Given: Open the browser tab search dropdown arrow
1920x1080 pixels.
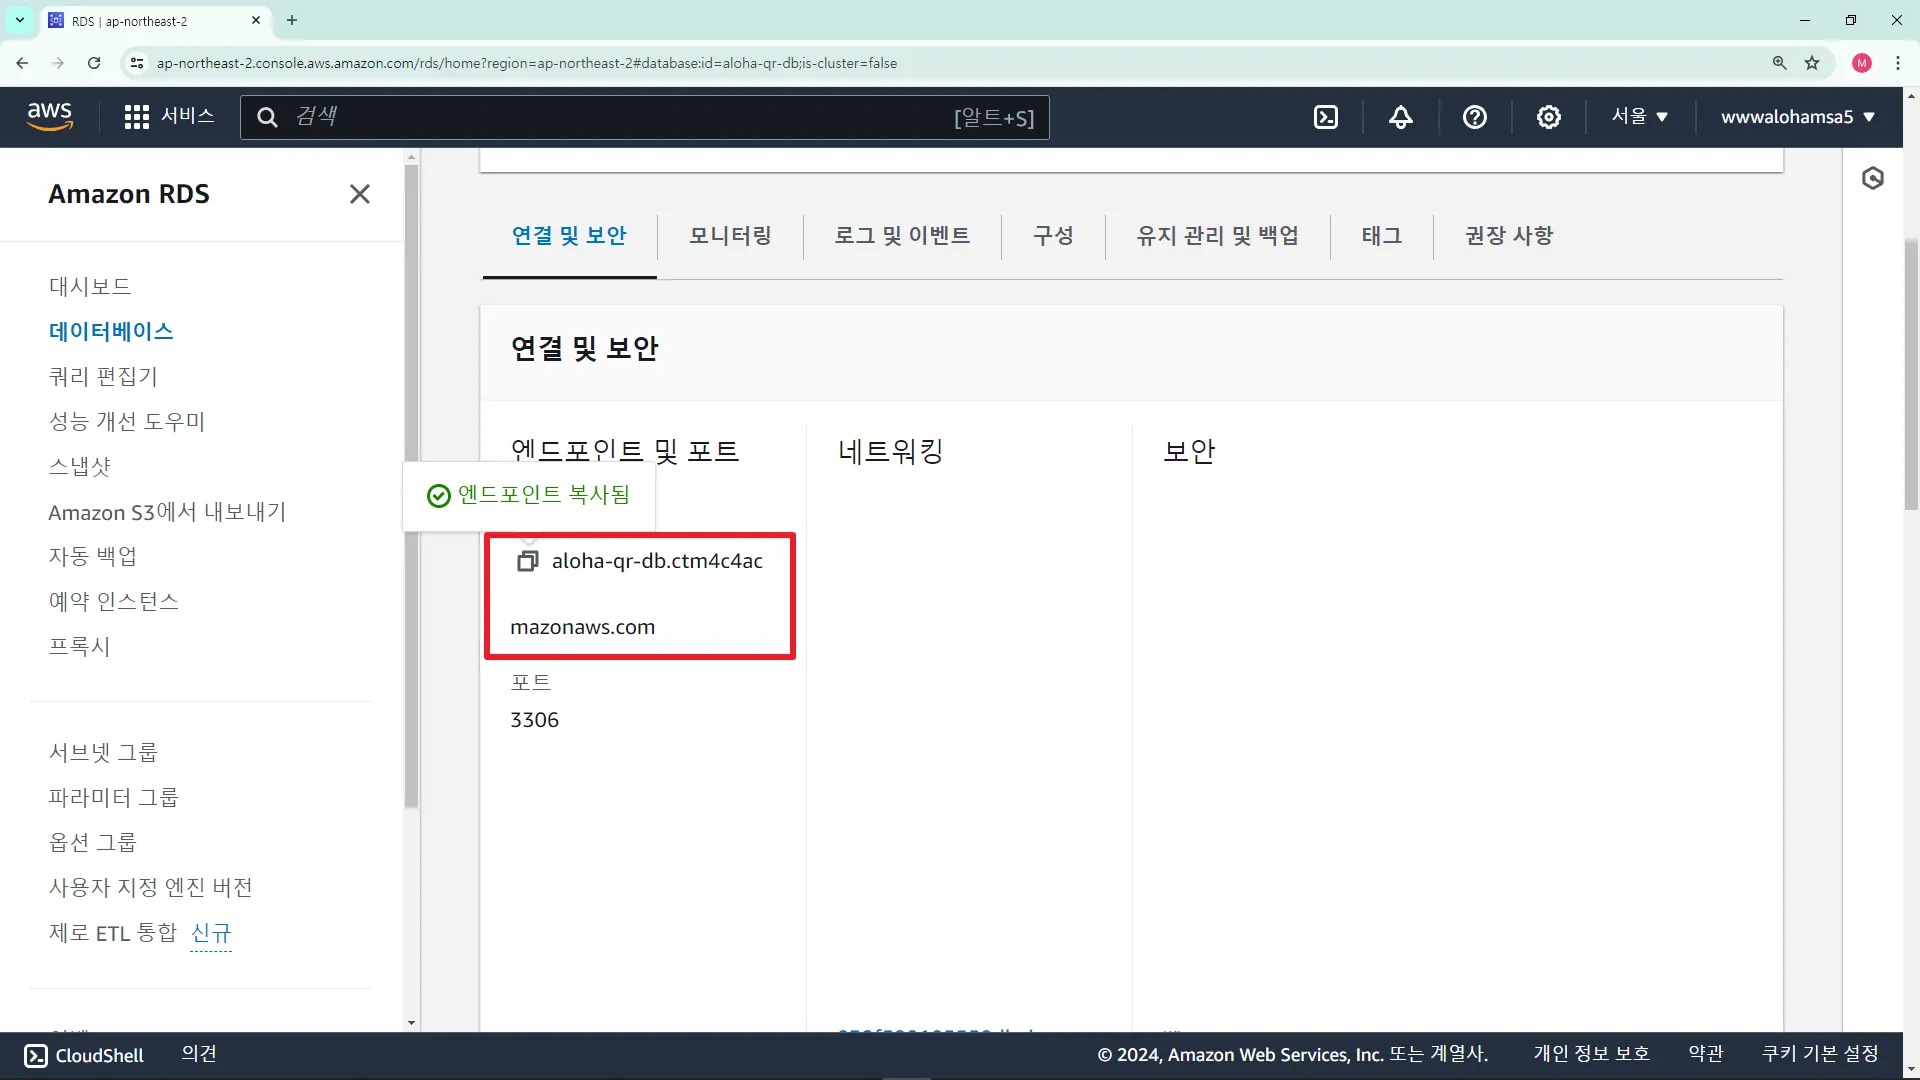Looking at the screenshot, I should click(x=19, y=20).
